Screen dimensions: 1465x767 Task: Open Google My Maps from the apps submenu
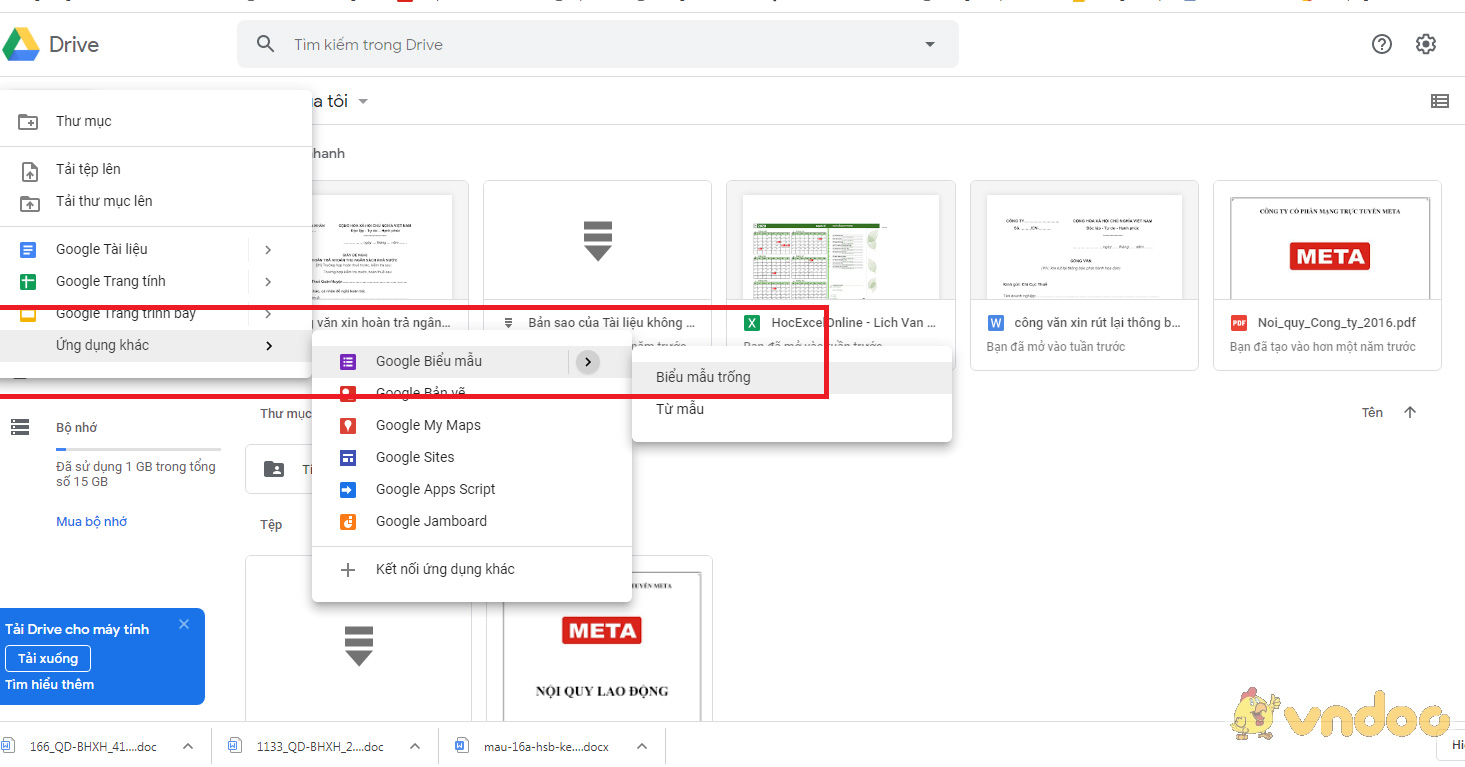(430, 424)
